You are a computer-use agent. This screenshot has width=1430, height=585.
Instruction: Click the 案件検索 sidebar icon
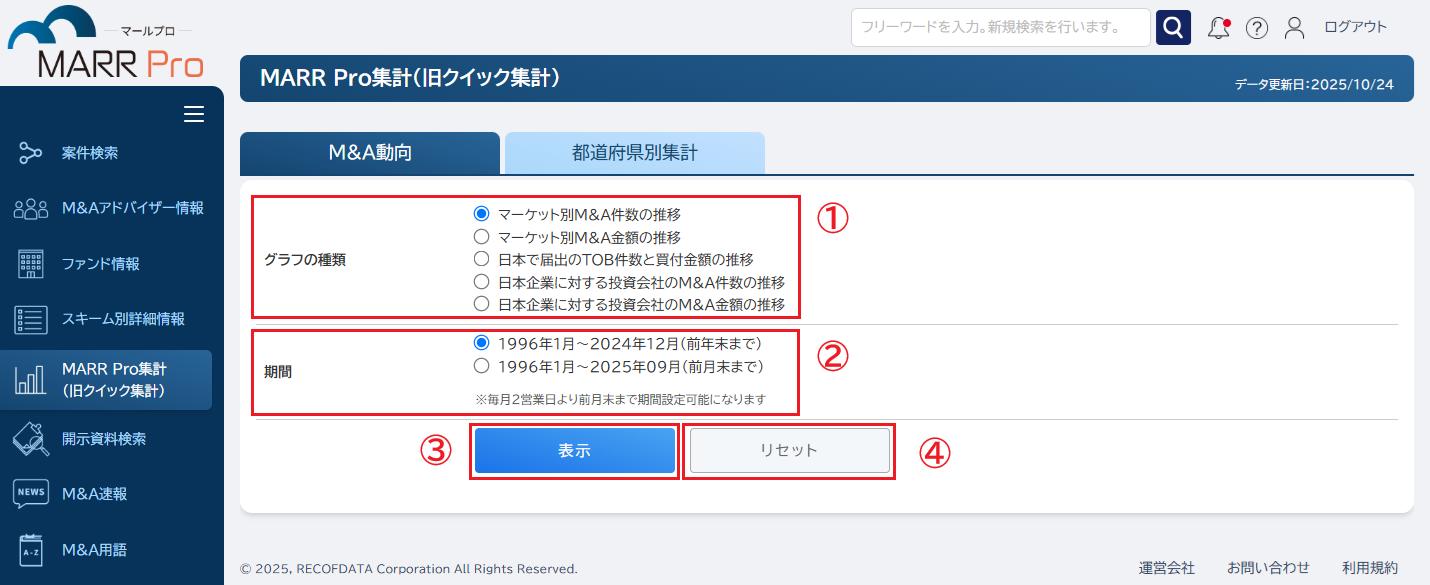31,153
